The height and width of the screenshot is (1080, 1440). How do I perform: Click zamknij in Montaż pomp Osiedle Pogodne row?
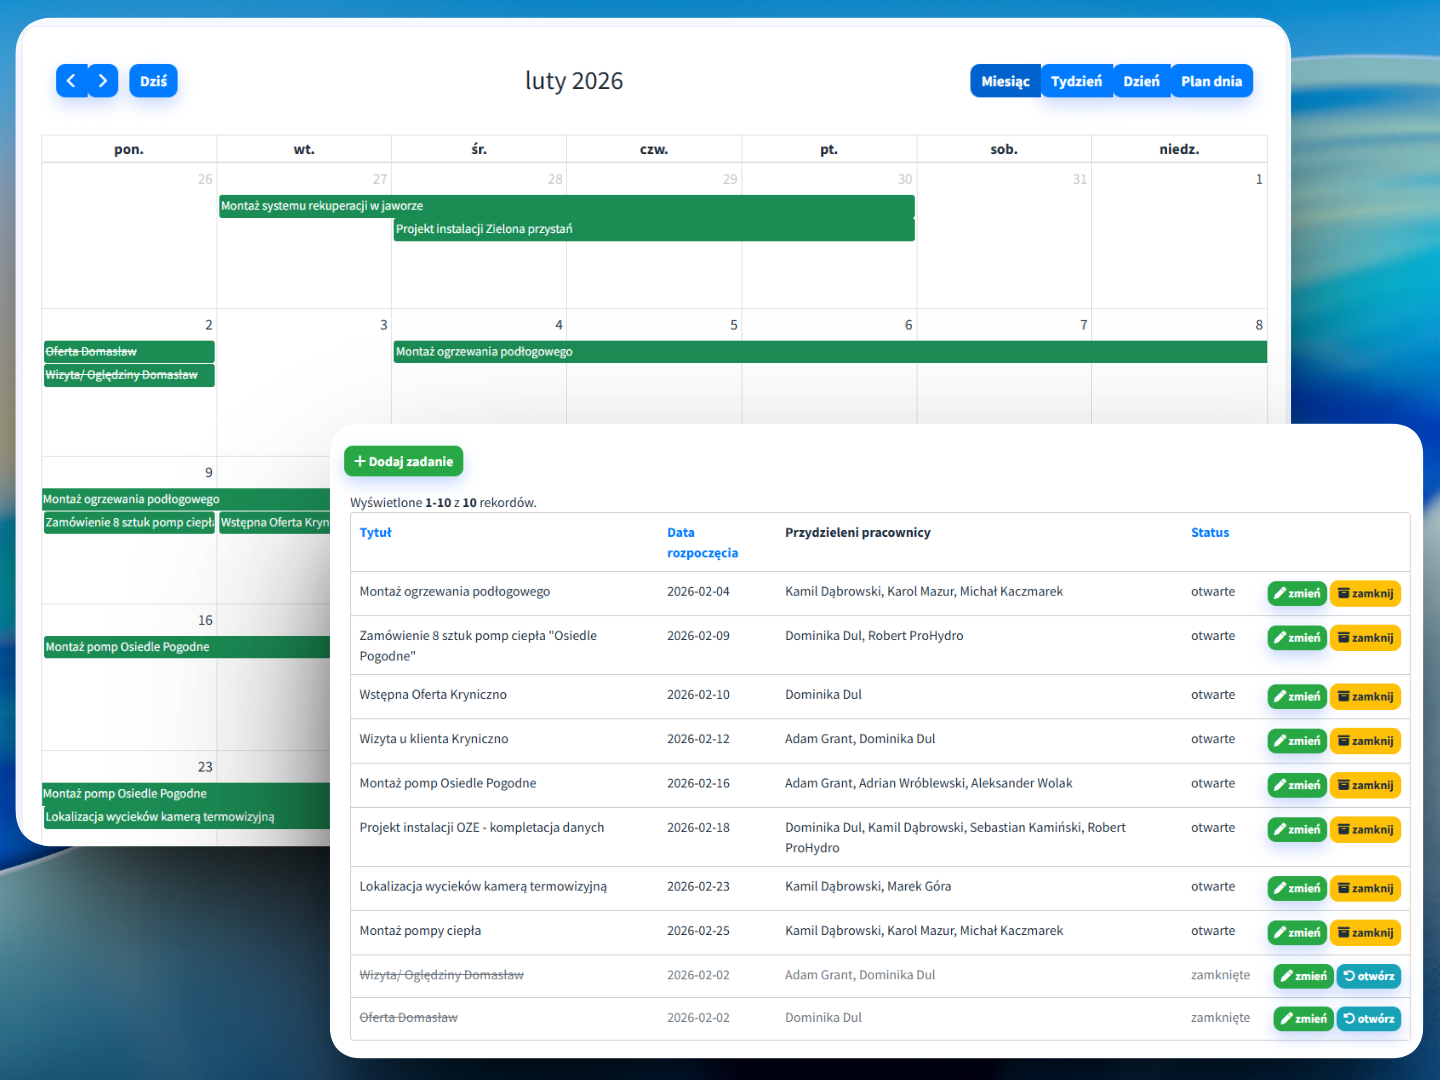tap(1365, 785)
